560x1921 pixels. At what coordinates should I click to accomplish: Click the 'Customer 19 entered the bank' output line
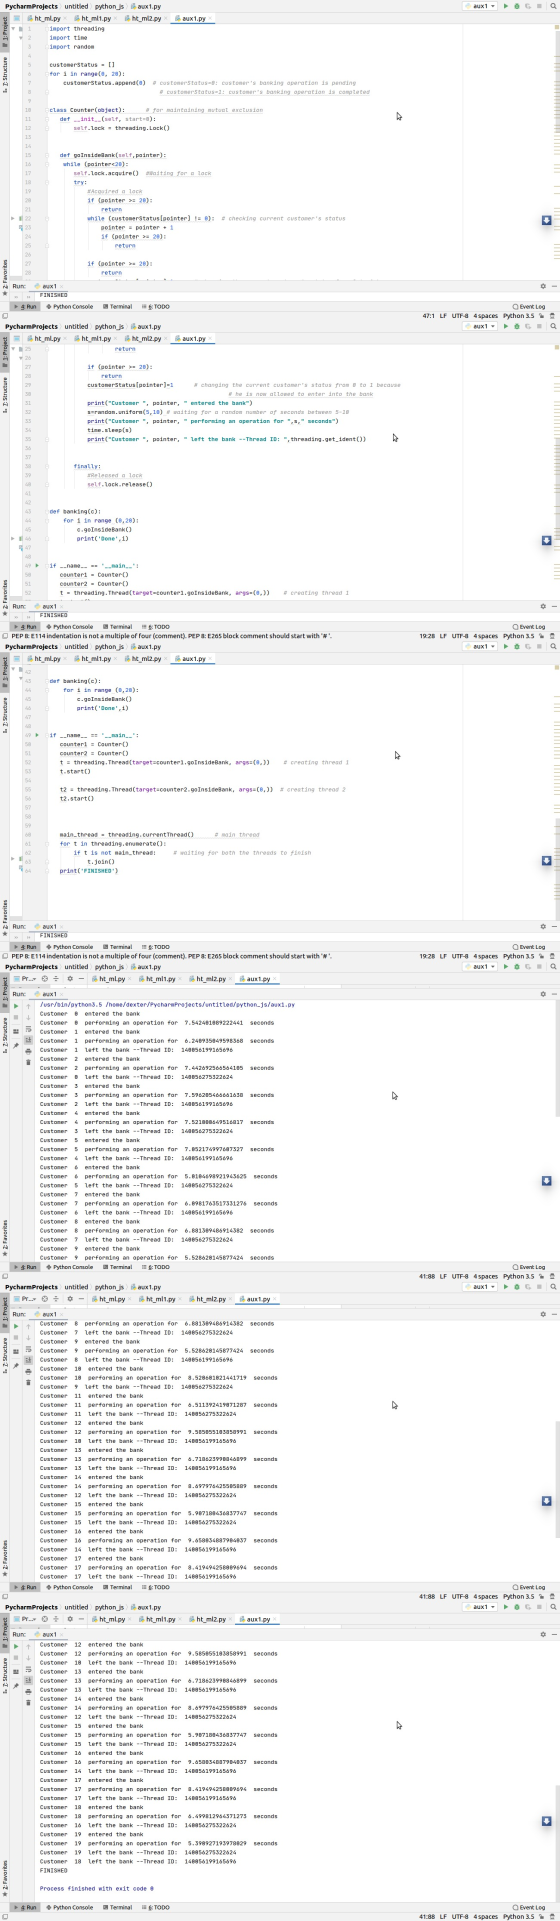click(x=90, y=1834)
